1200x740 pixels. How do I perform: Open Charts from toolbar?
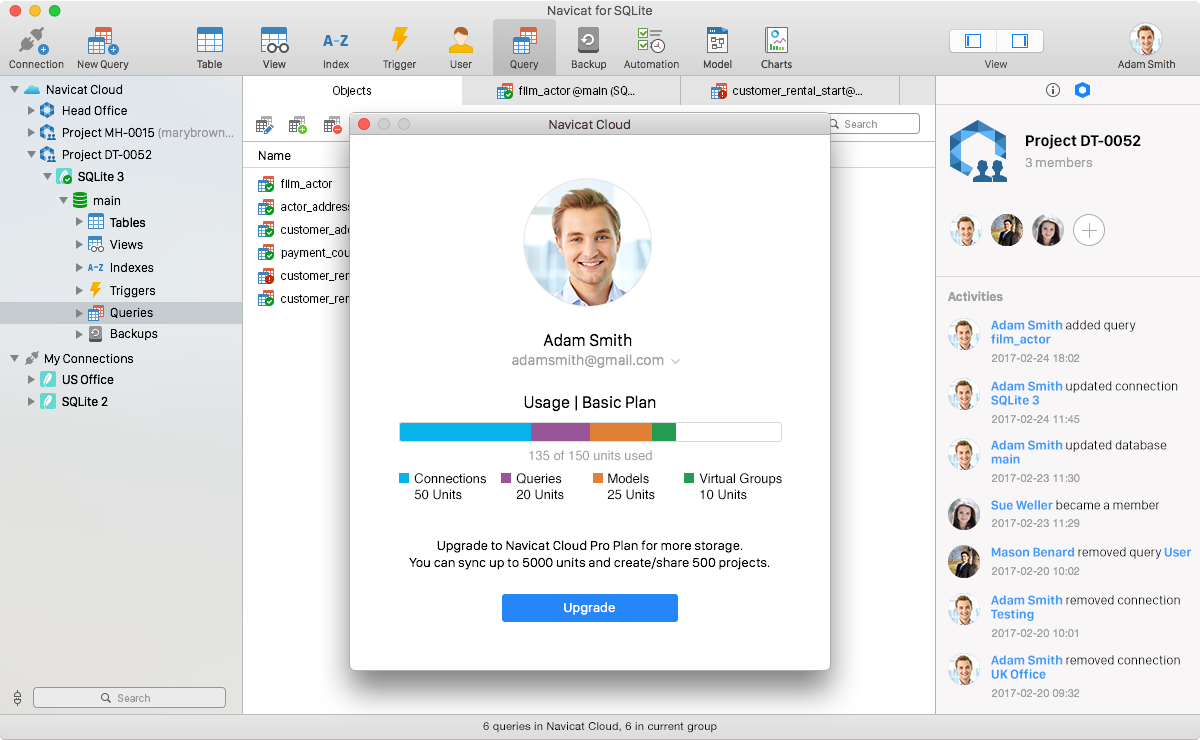click(x=776, y=48)
